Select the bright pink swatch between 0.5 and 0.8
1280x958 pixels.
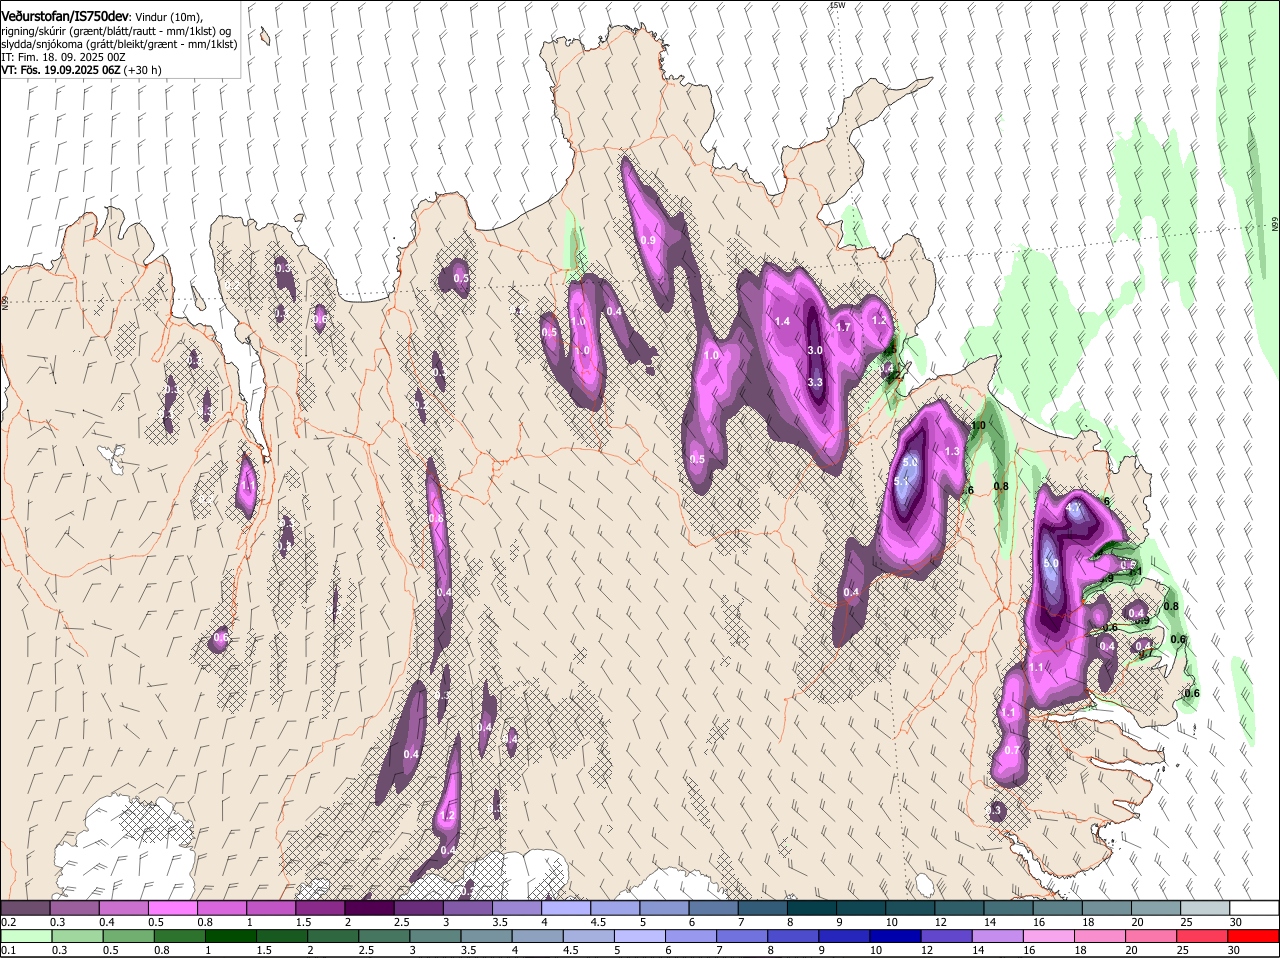coord(172,907)
